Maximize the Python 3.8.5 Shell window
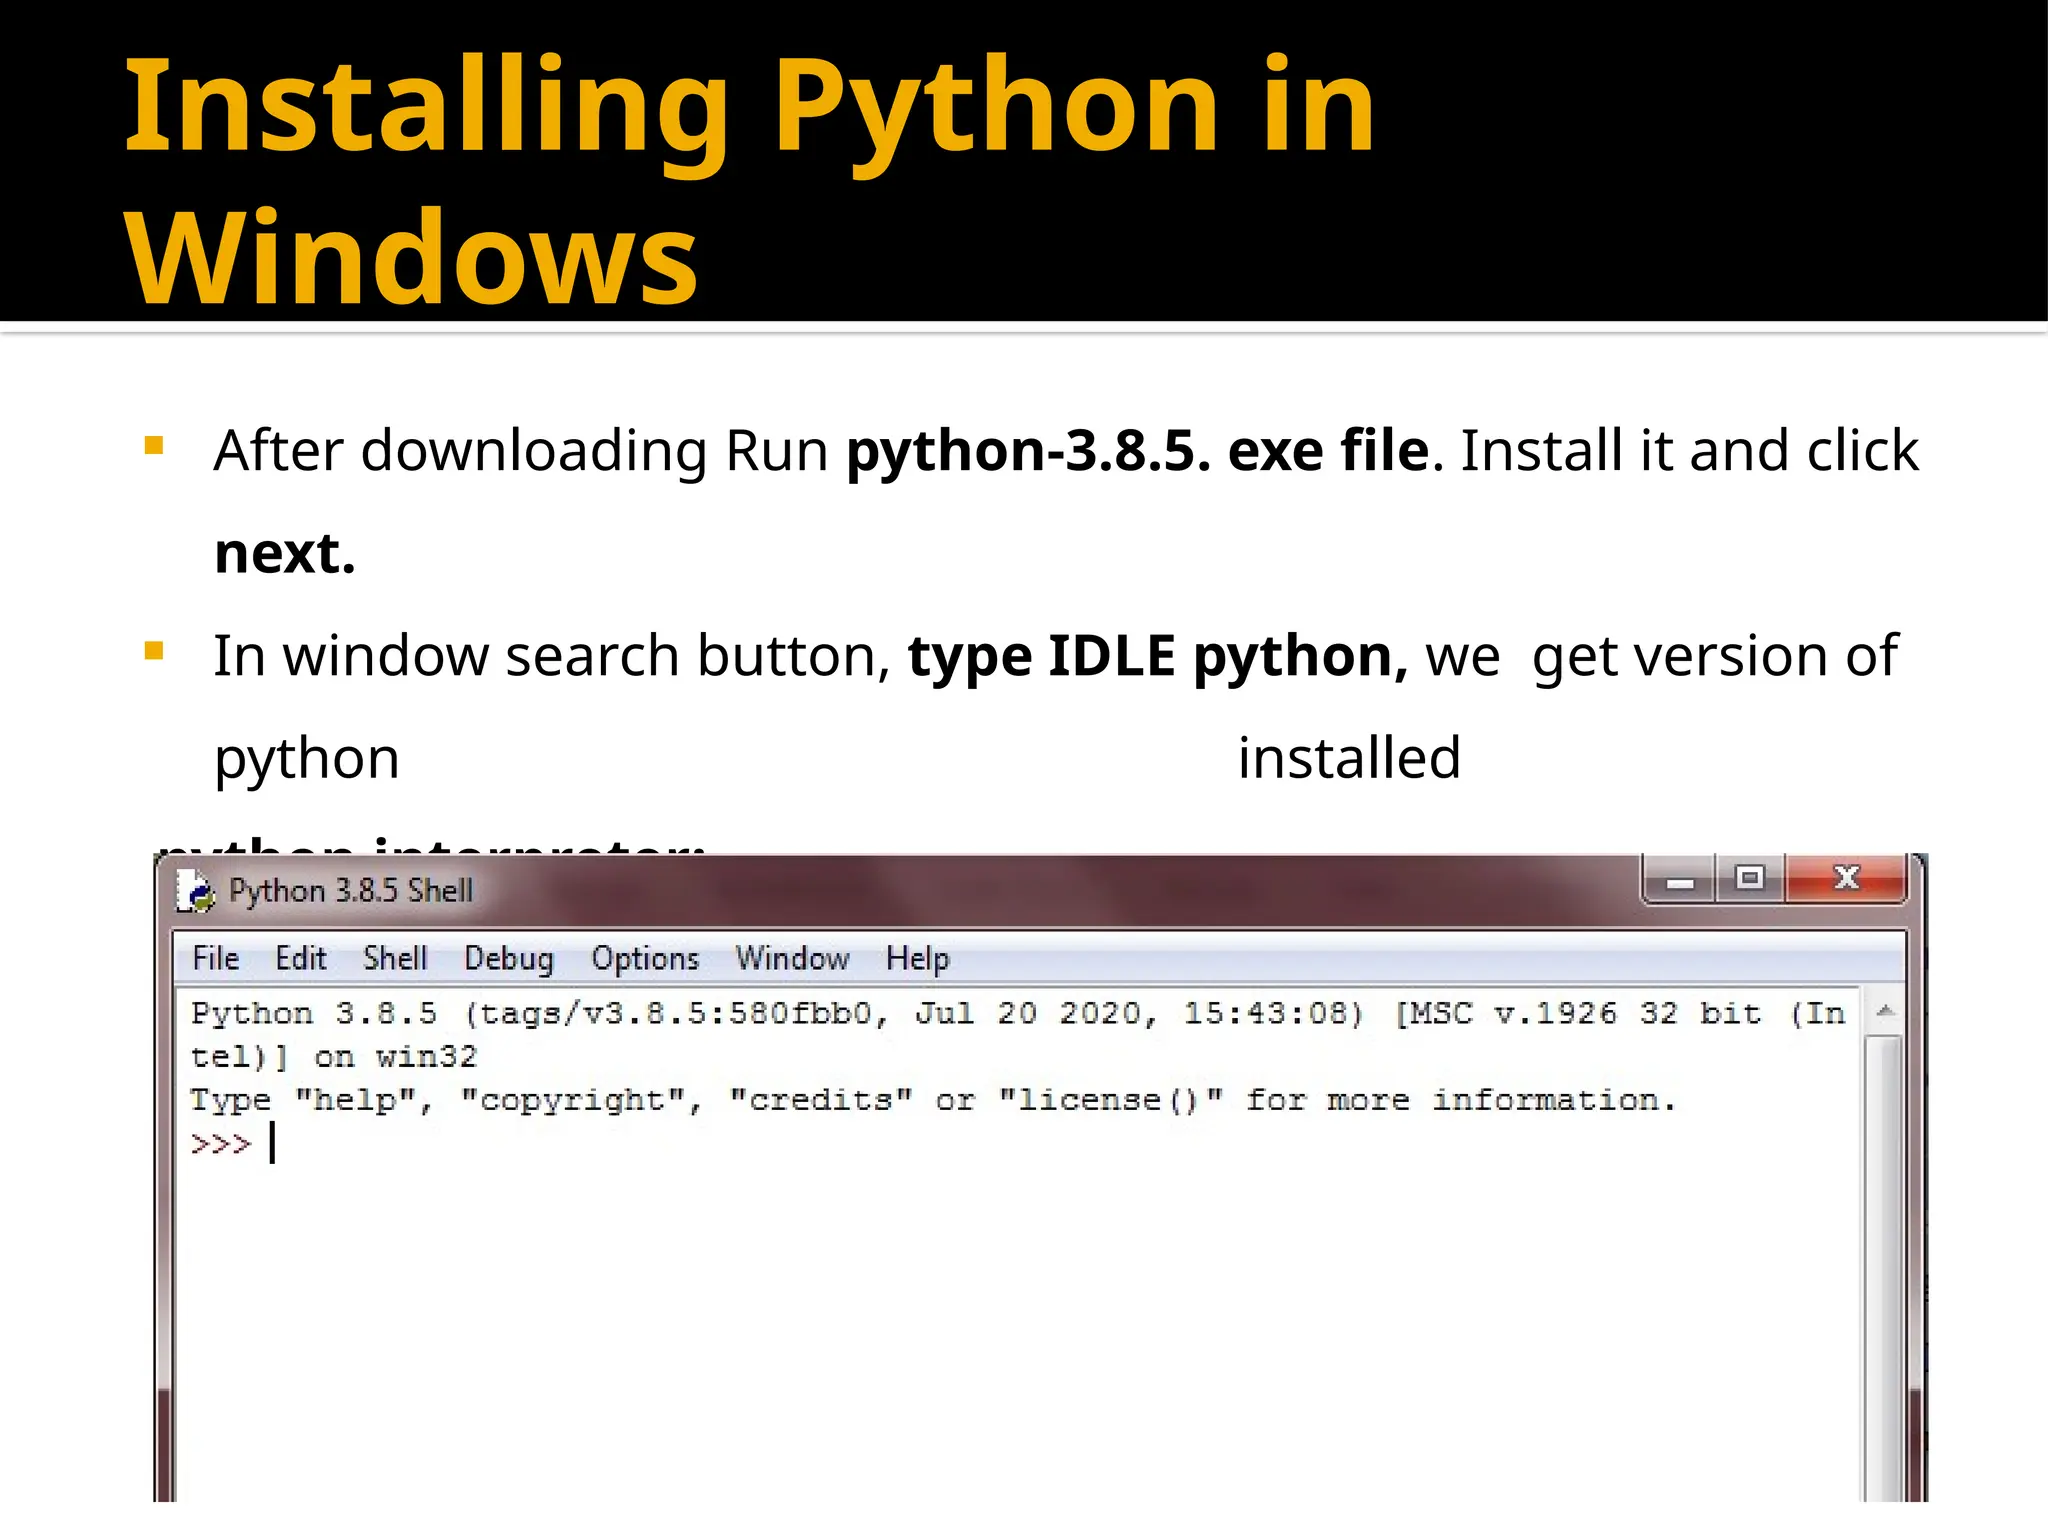This screenshot has height=1536, width=2048. pos(1749,879)
